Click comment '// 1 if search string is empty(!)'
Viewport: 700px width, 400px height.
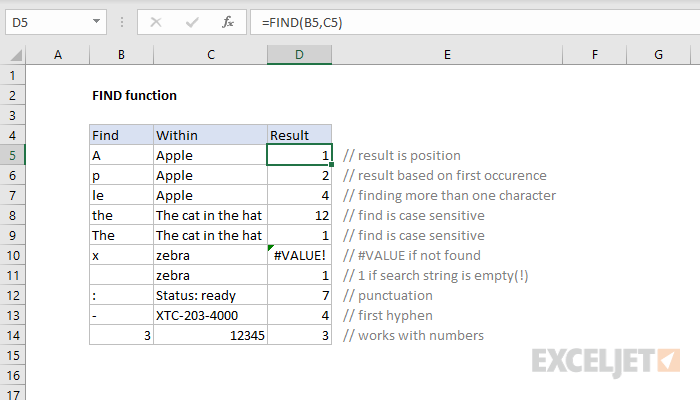(x=435, y=275)
